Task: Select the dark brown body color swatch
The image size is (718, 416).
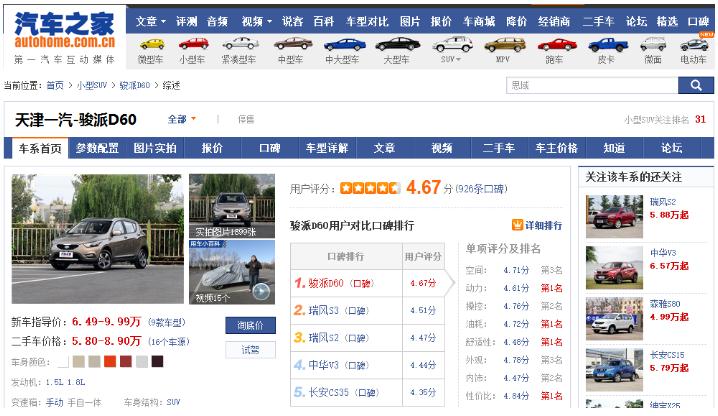Action: [157, 361]
